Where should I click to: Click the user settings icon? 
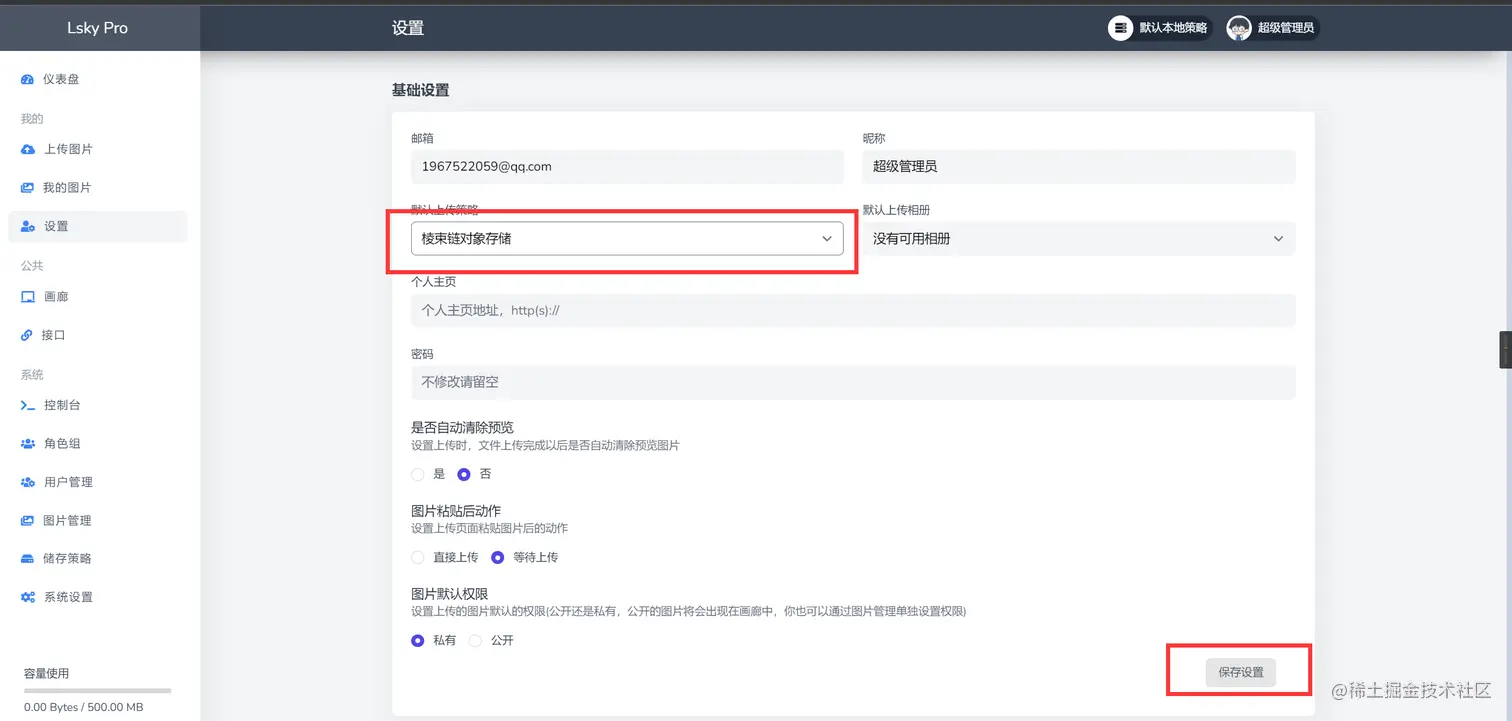click(28, 227)
